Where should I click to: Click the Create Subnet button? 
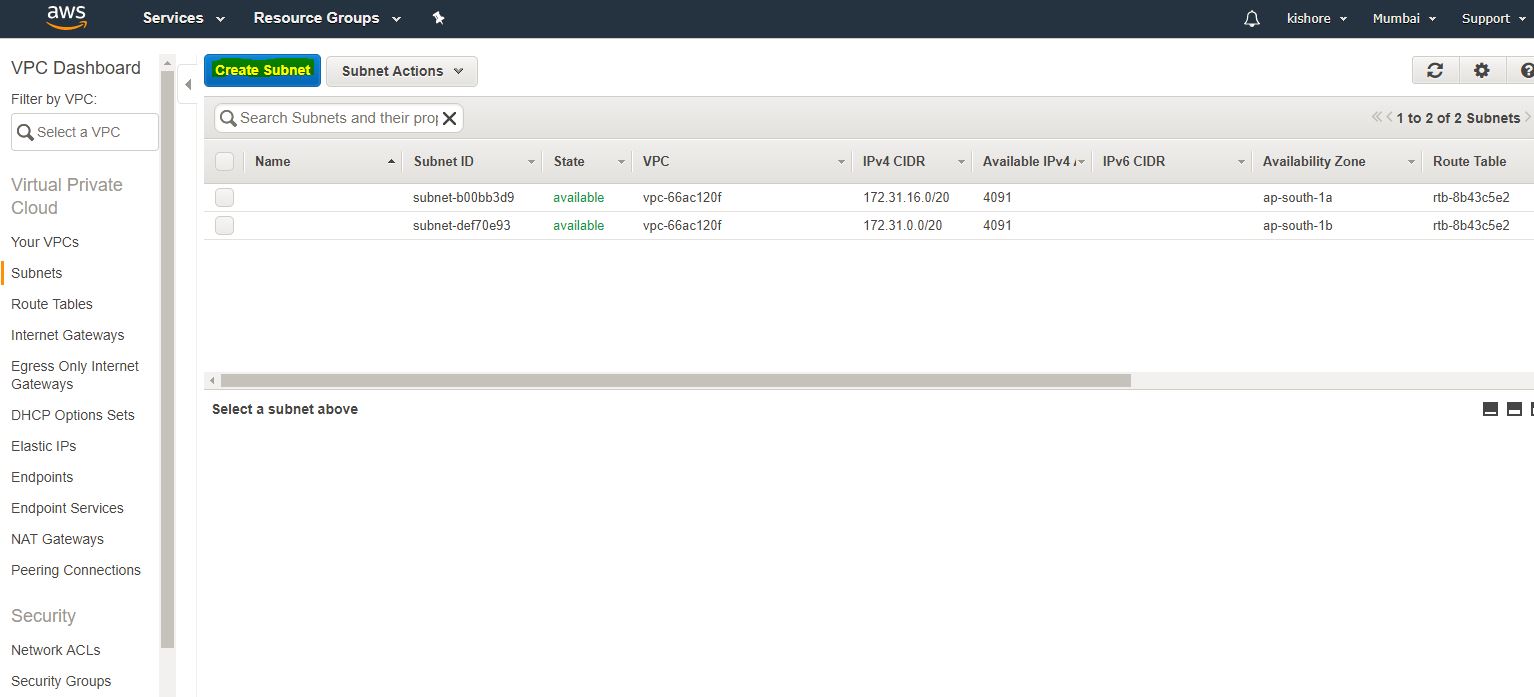tap(262, 71)
